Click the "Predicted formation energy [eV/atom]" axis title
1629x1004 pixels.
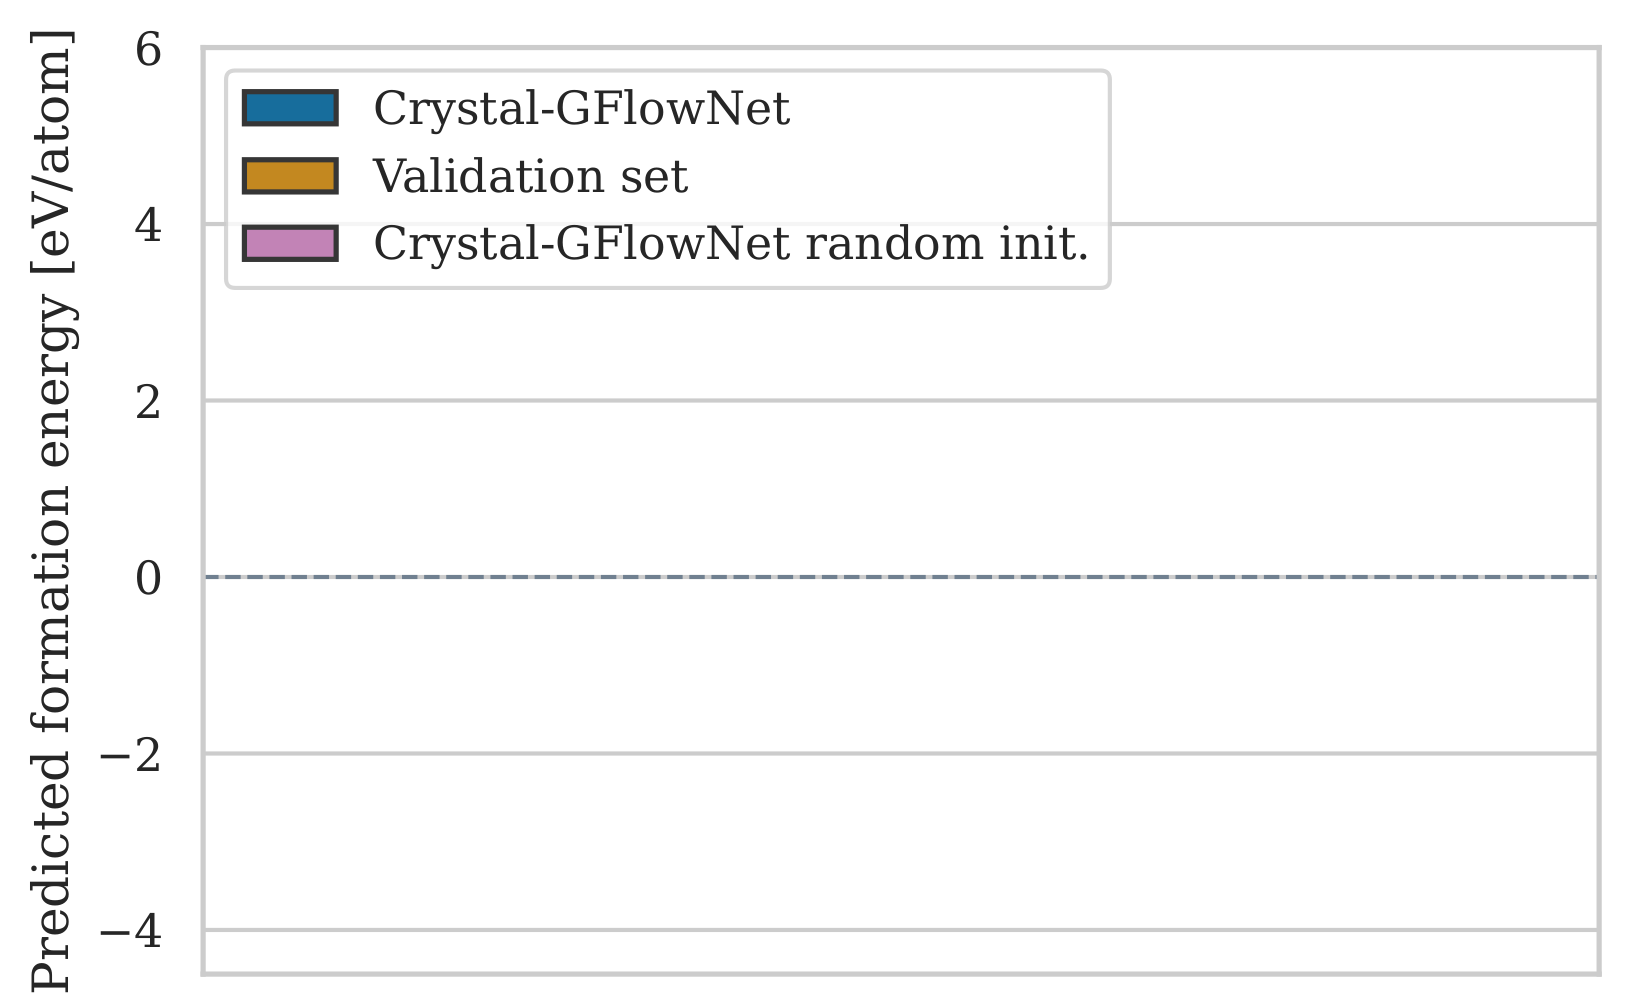pos(50,510)
